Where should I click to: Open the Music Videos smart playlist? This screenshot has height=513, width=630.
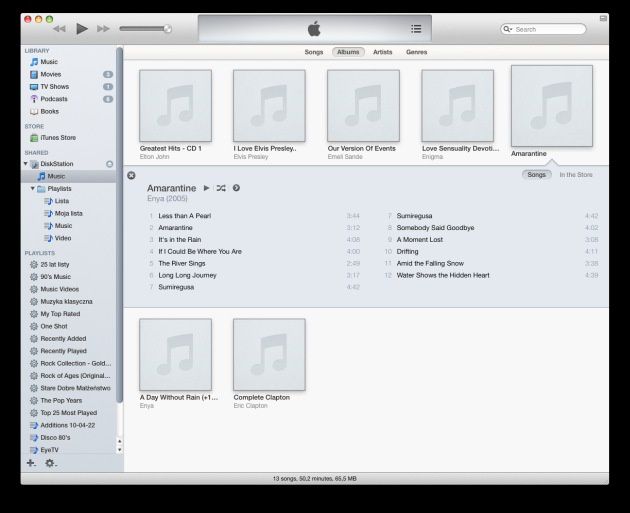point(59,289)
